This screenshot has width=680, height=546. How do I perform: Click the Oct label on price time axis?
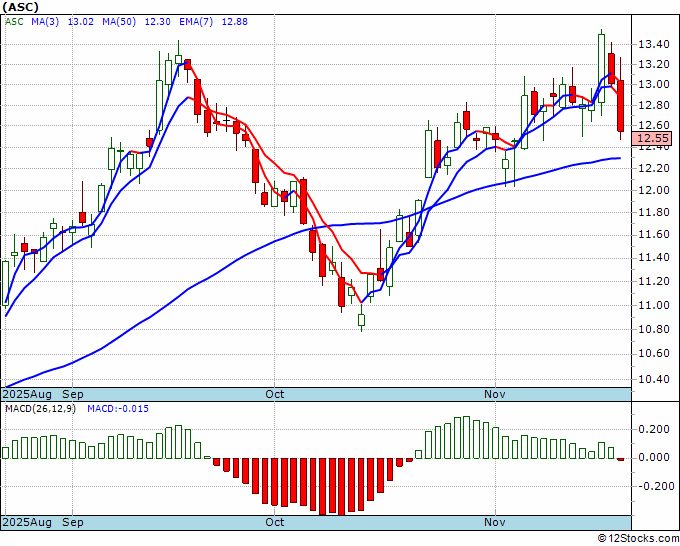click(275, 394)
